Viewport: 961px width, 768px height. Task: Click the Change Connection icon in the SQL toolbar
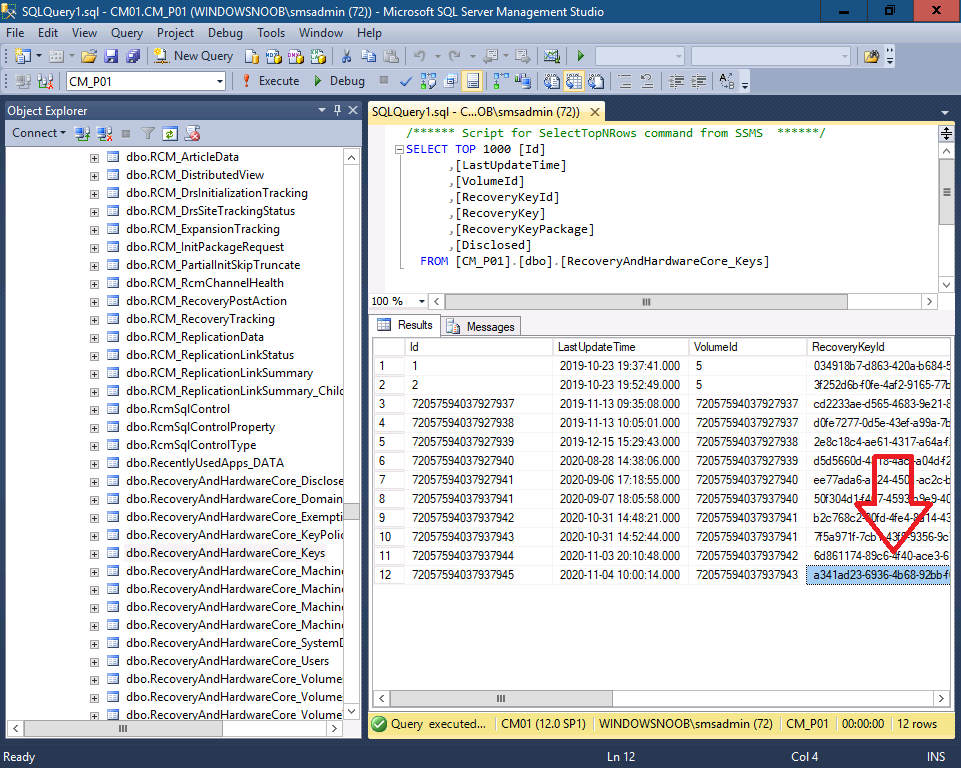[x=45, y=81]
